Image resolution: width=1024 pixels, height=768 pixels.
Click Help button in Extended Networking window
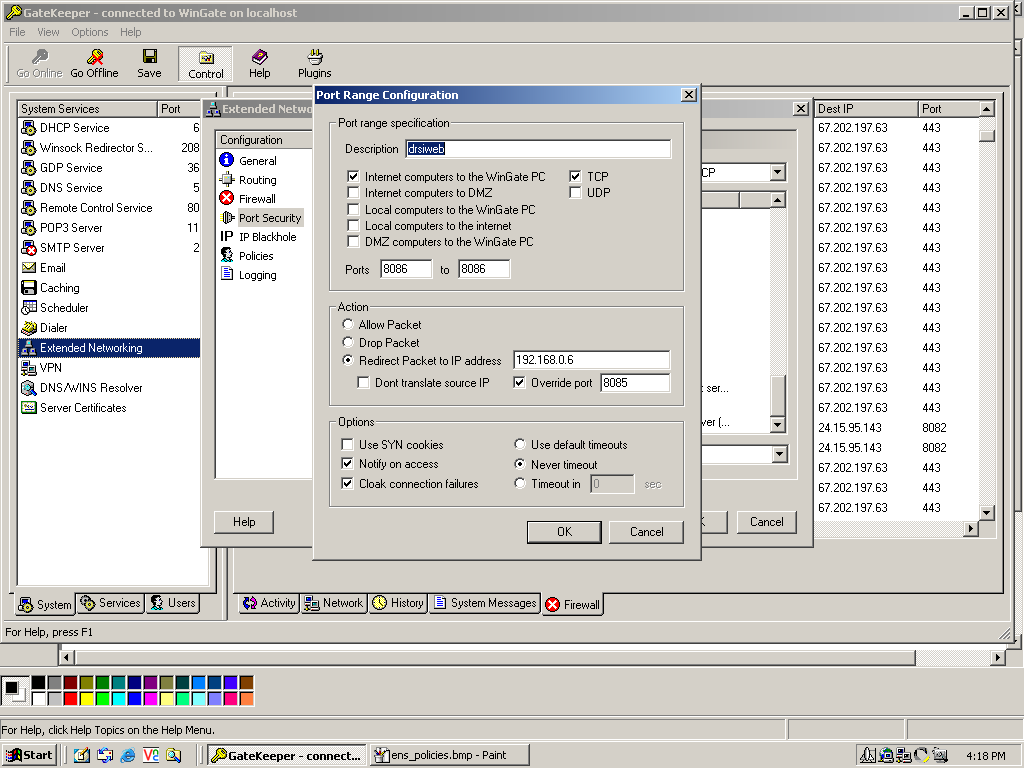[244, 522]
